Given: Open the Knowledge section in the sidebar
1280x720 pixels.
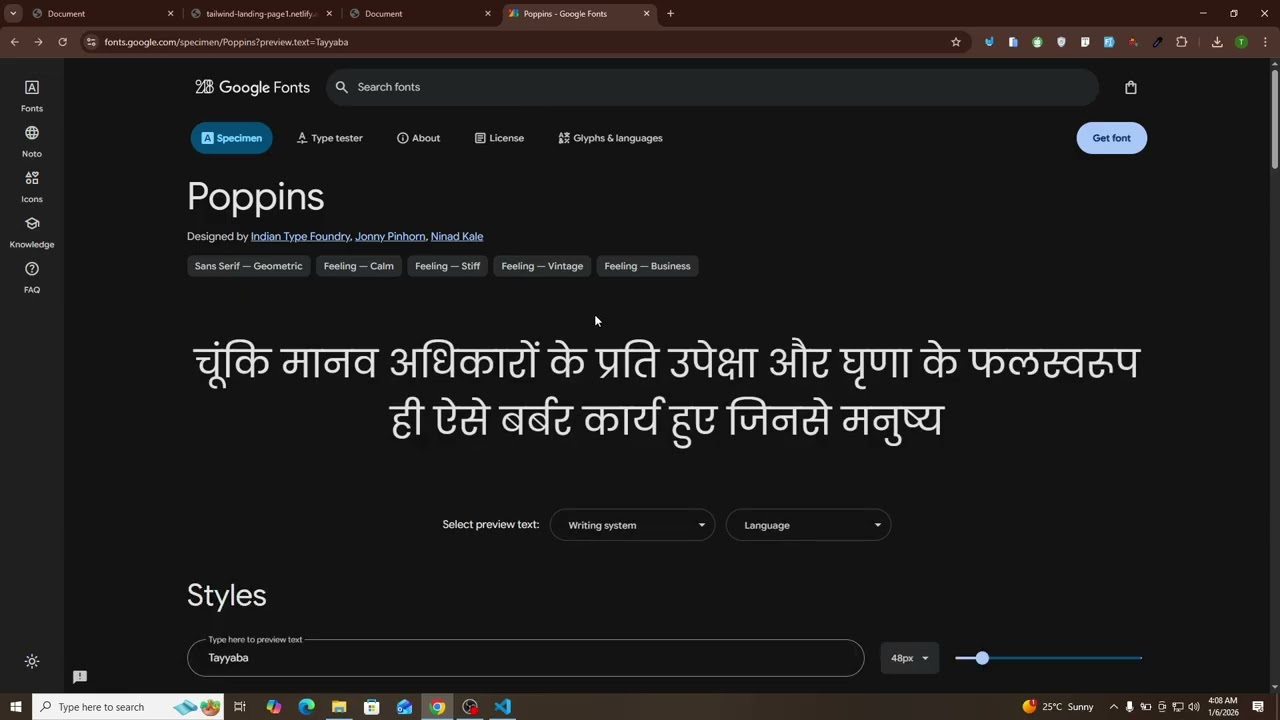Looking at the screenshot, I should [x=32, y=232].
